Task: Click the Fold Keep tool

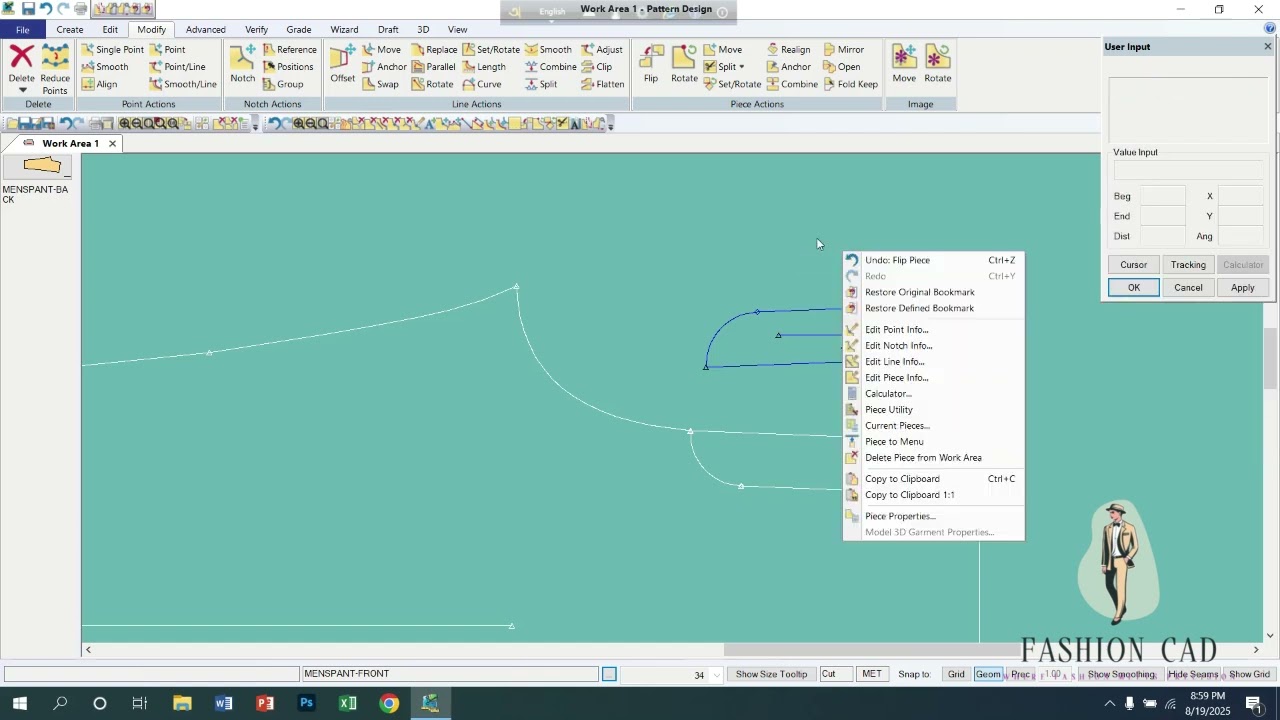Action: 851,84
